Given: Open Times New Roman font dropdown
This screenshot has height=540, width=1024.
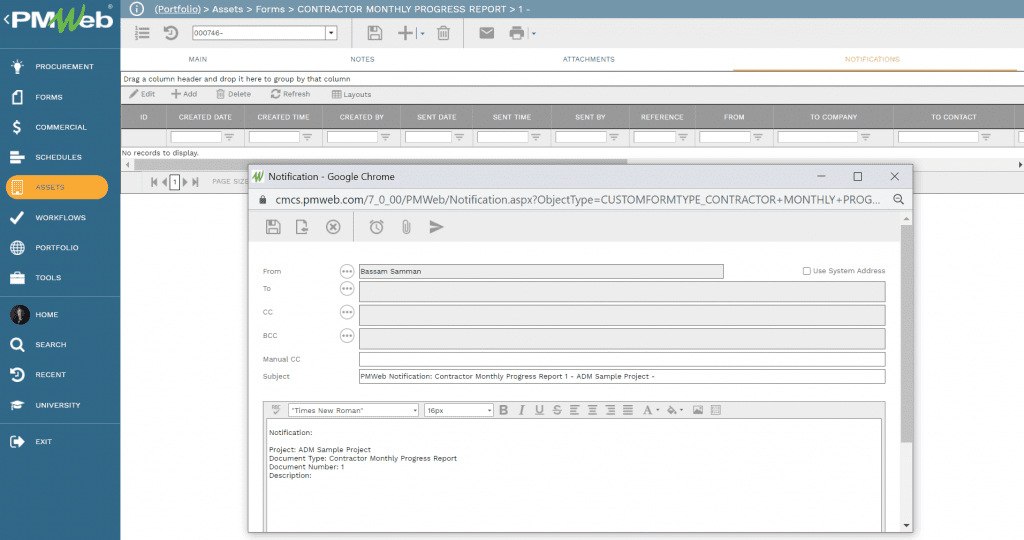Looking at the screenshot, I should [415, 411].
